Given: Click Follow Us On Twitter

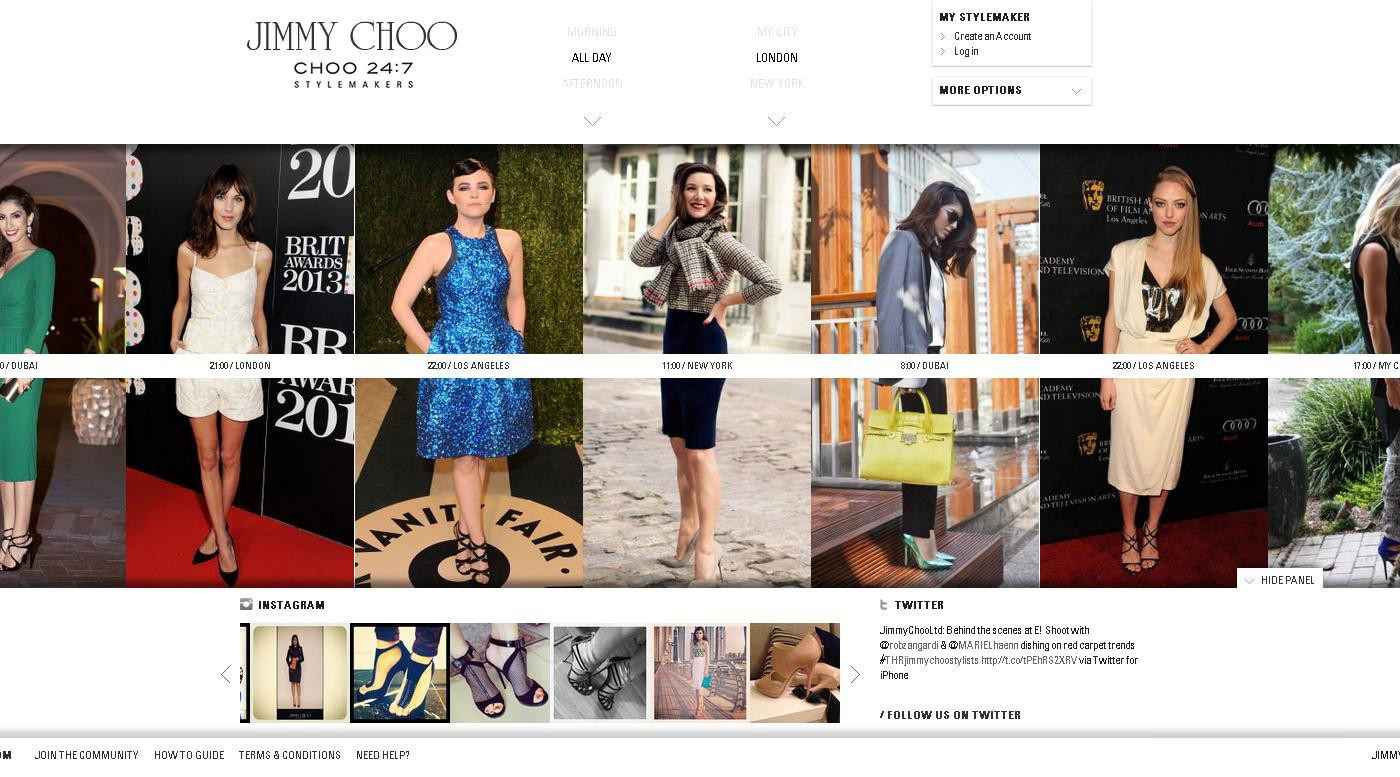Looking at the screenshot, I should [950, 715].
